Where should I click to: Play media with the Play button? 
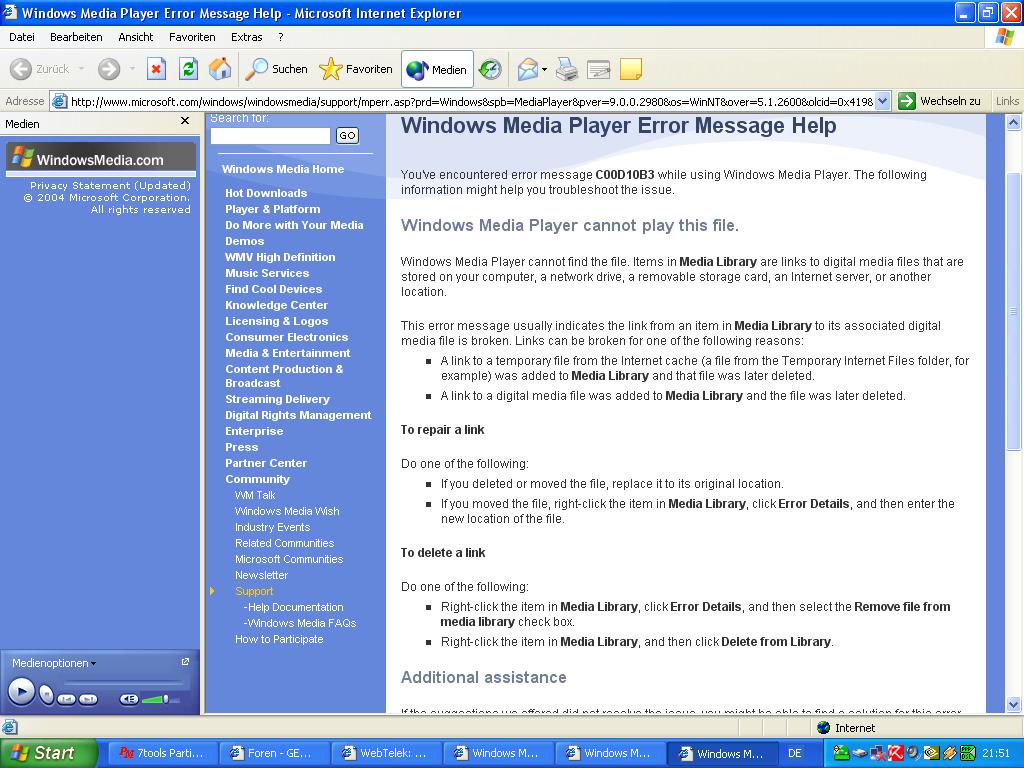(21, 692)
